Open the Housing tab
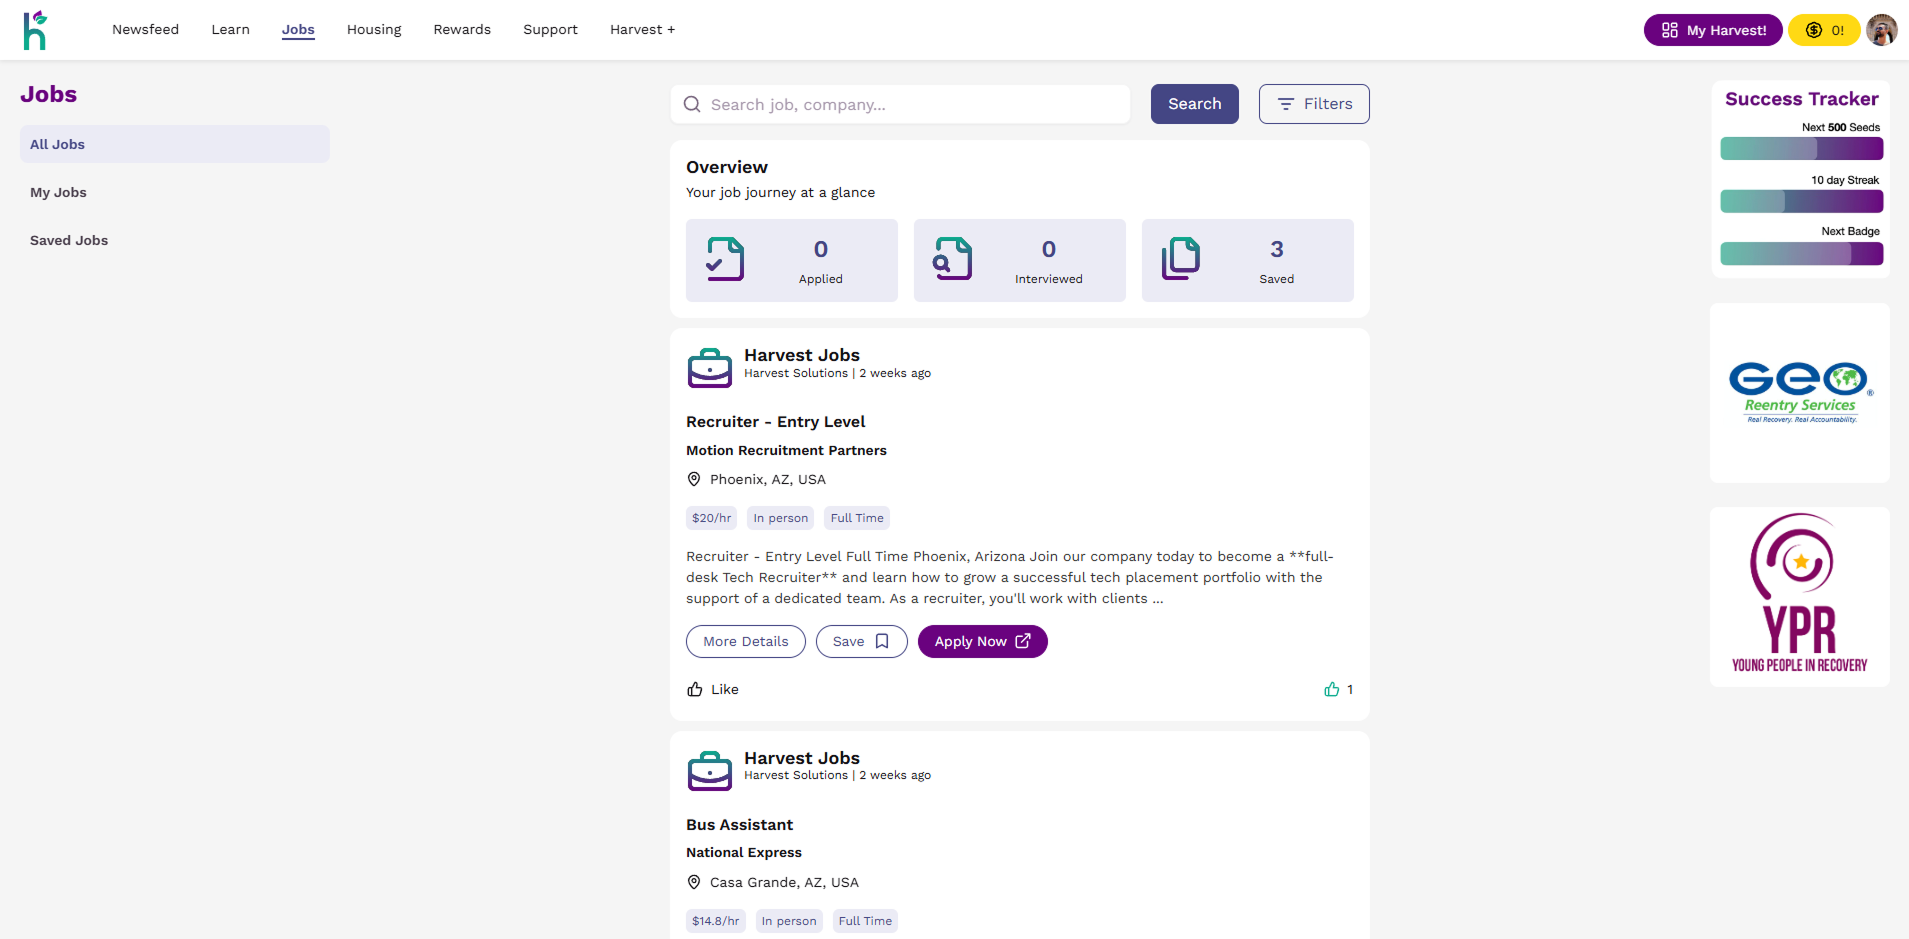Screen dimensions: 1909x939 [x=374, y=30]
